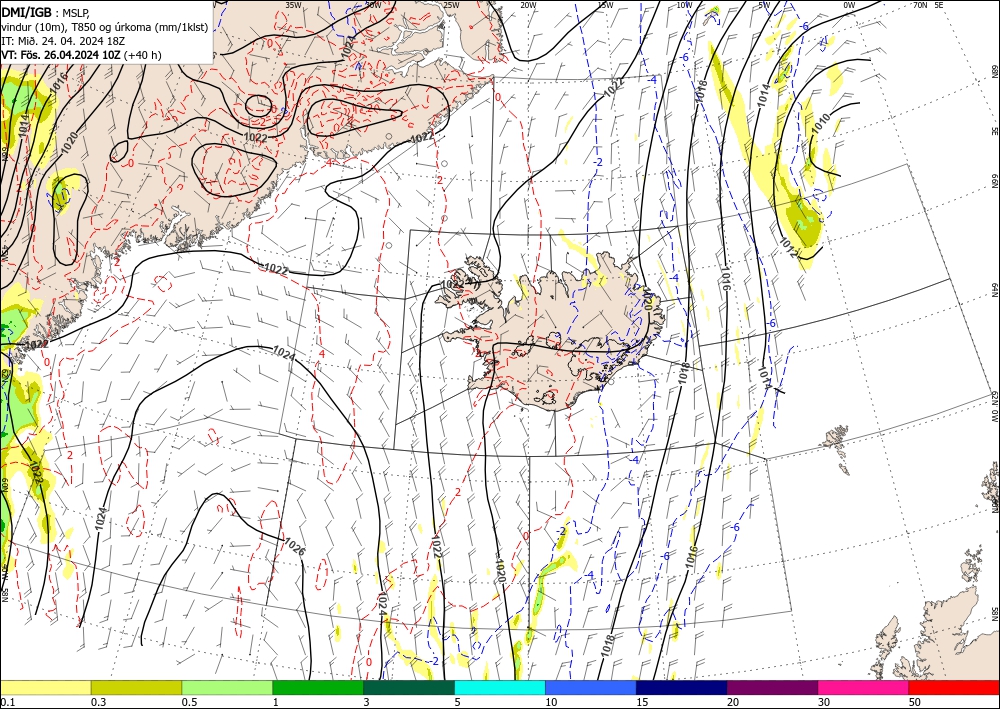The height and width of the screenshot is (709, 1000).
Task: Click the red 50 mm legend swatch
Action: coord(954,687)
